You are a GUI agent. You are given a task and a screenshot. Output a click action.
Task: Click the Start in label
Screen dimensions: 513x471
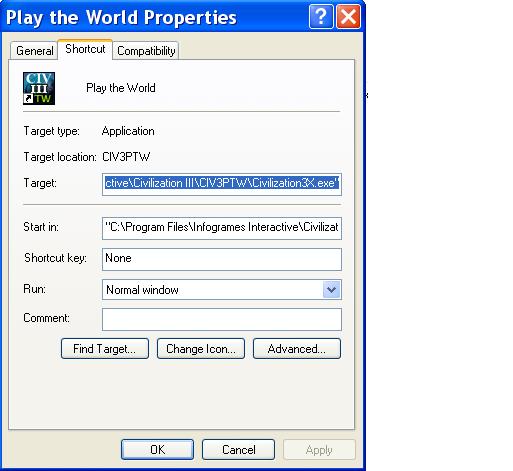(x=41, y=227)
